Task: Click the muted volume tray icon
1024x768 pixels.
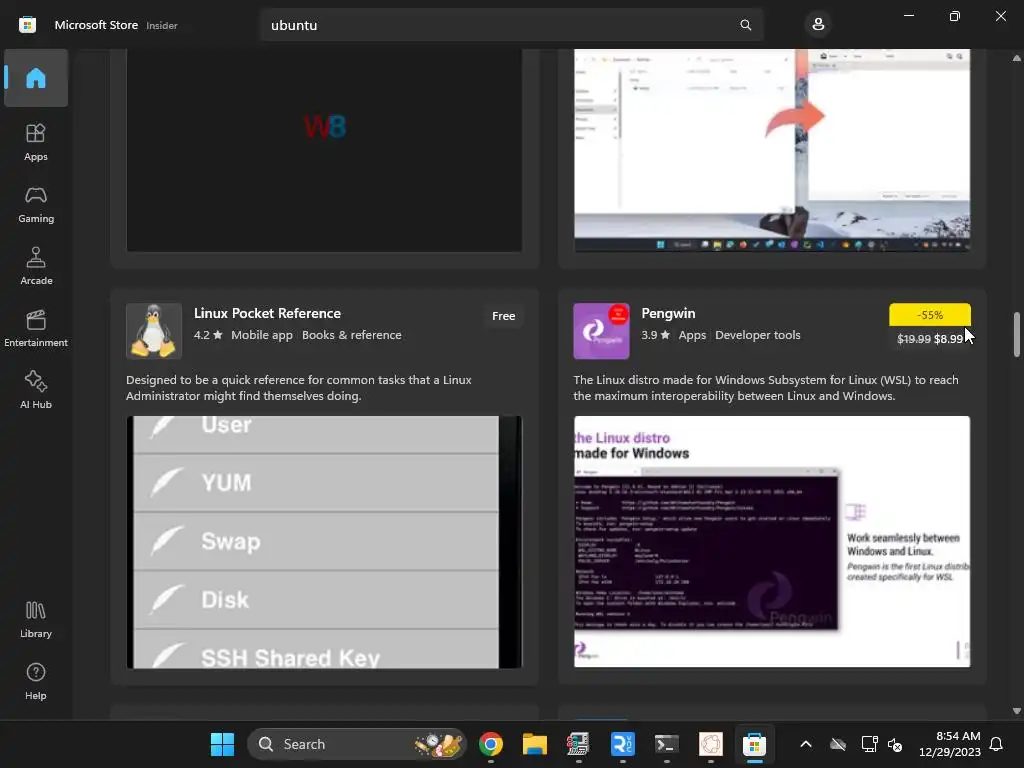Action: 895,744
